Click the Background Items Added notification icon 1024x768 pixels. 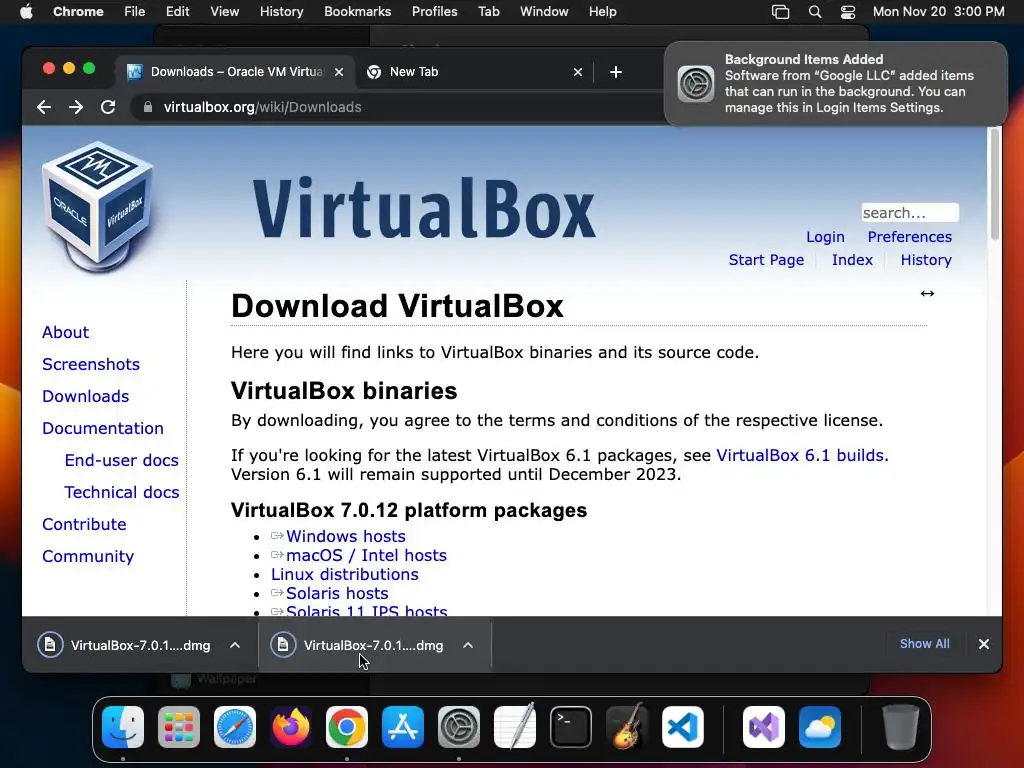pos(696,84)
